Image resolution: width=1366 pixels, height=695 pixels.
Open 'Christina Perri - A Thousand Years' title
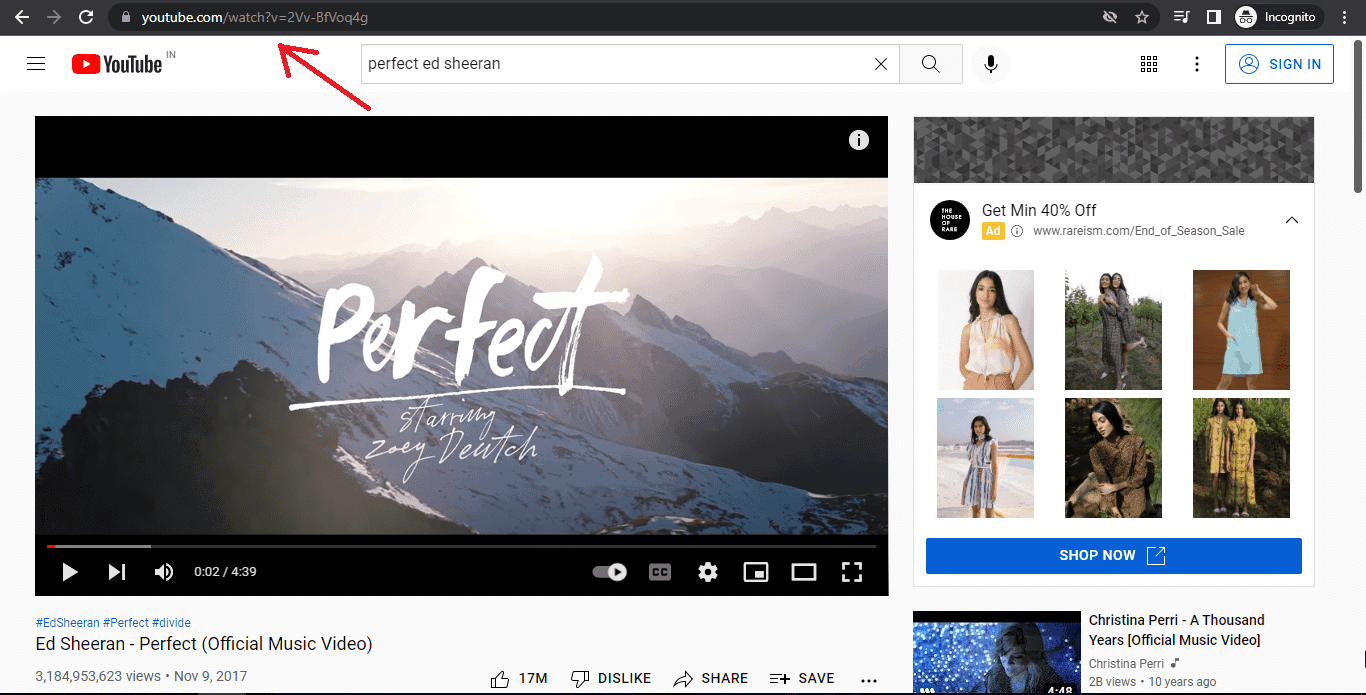click(1177, 630)
